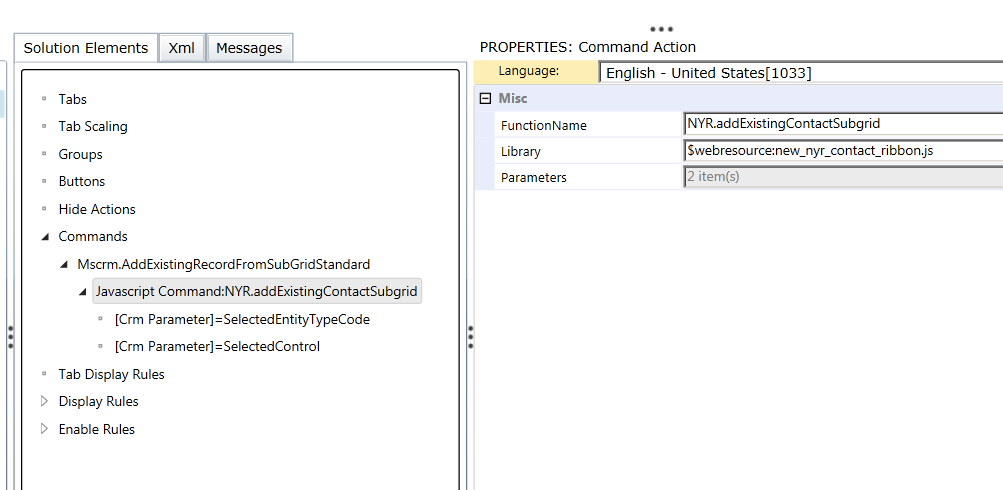Select the SelectedControl Crm Parameter

217,347
